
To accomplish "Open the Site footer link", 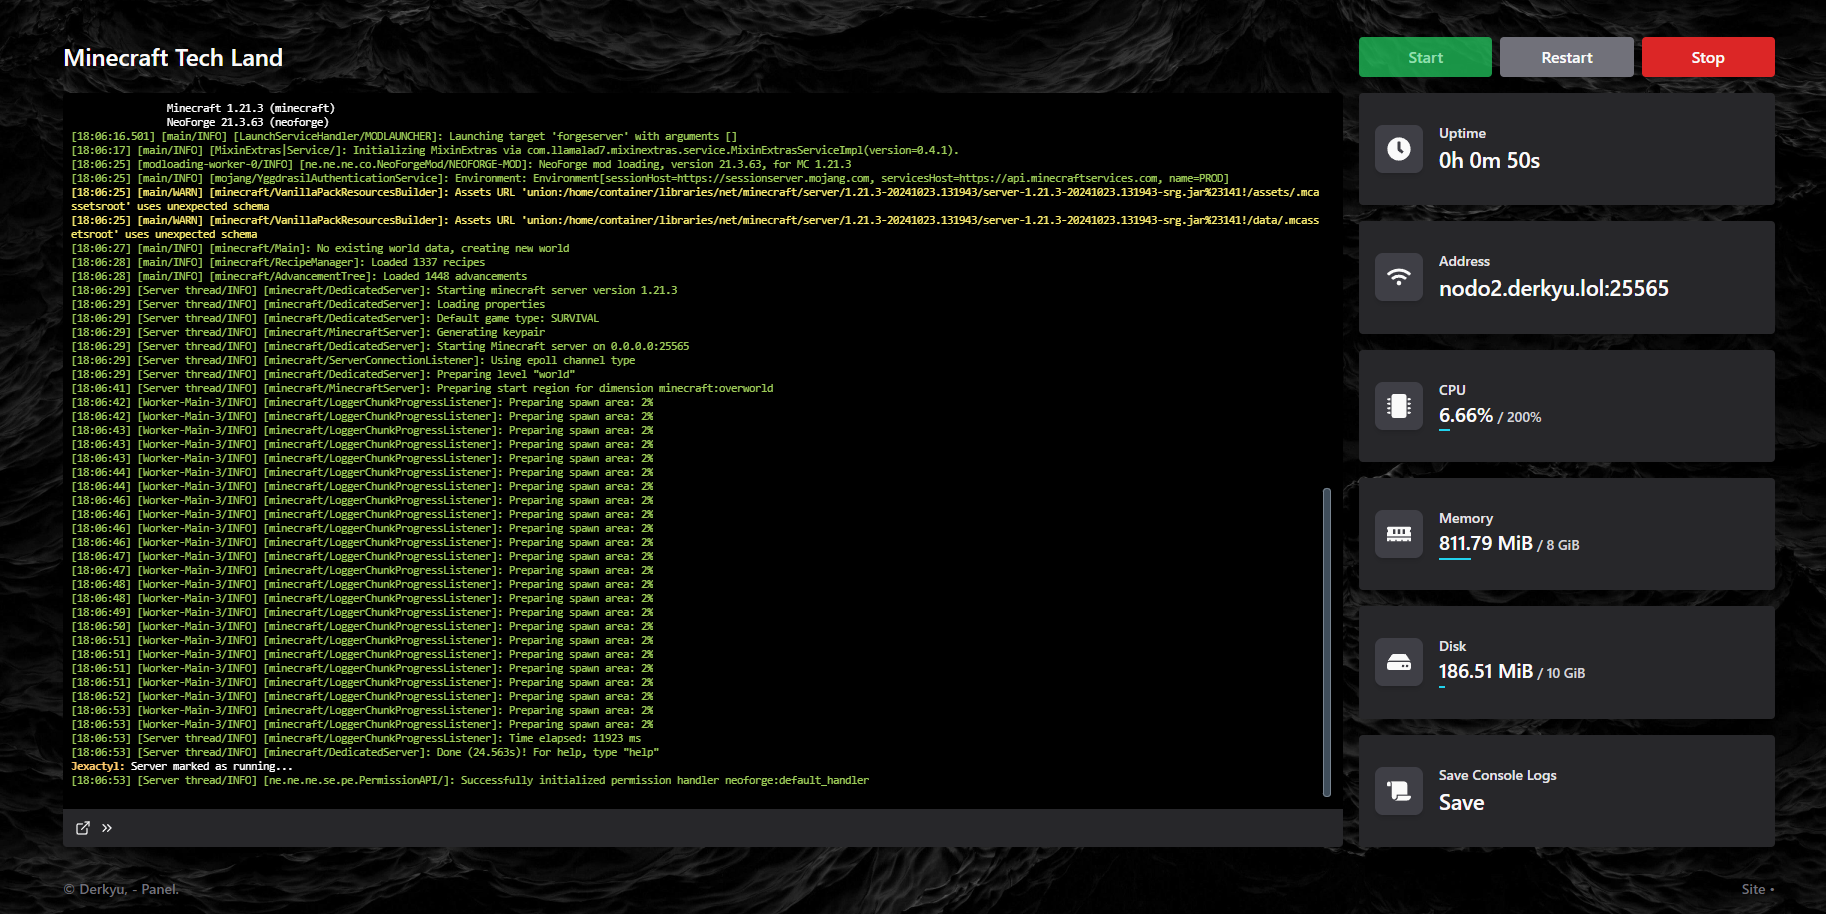I will click(x=1753, y=889).
